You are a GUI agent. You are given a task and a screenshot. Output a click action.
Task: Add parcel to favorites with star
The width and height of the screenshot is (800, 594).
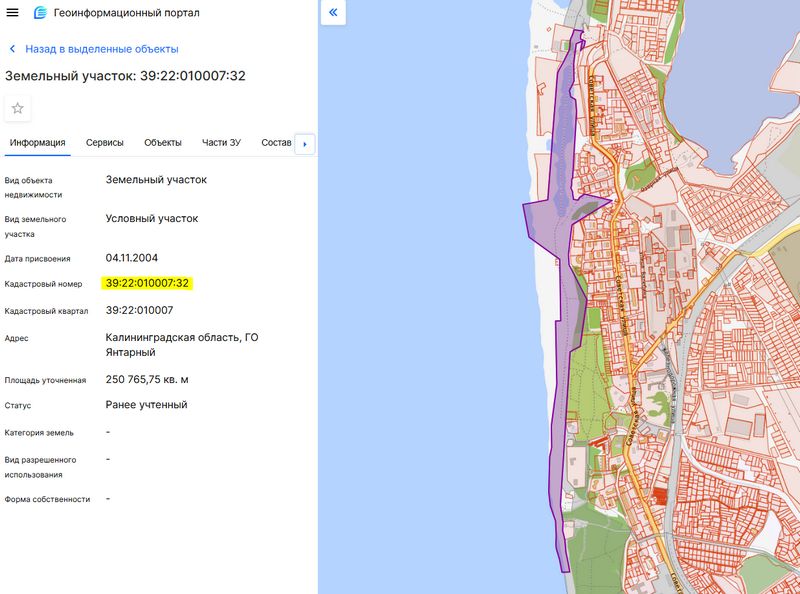[x=17, y=108]
